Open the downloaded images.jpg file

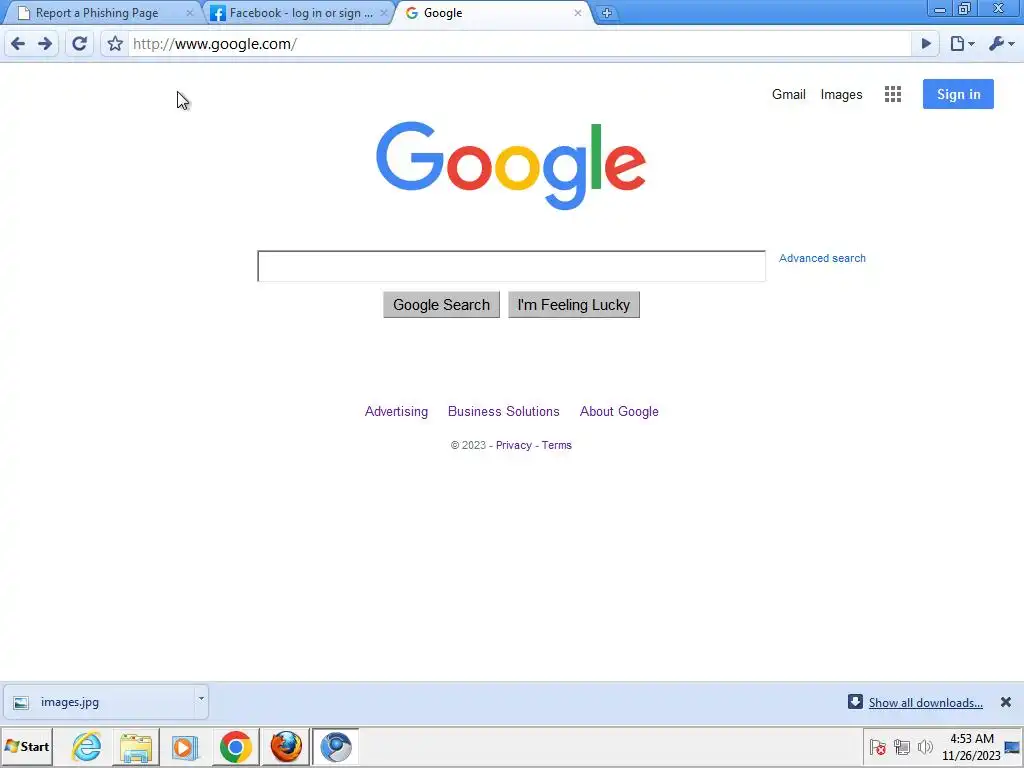[98, 702]
